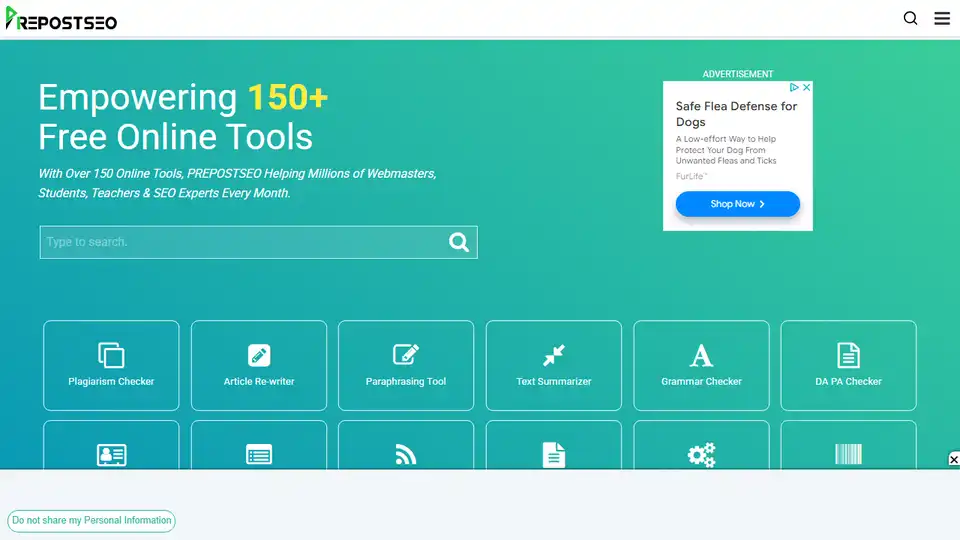Expand the hamburger navigation menu
Screen dimensions: 960x540
pyautogui.click(x=942, y=18)
